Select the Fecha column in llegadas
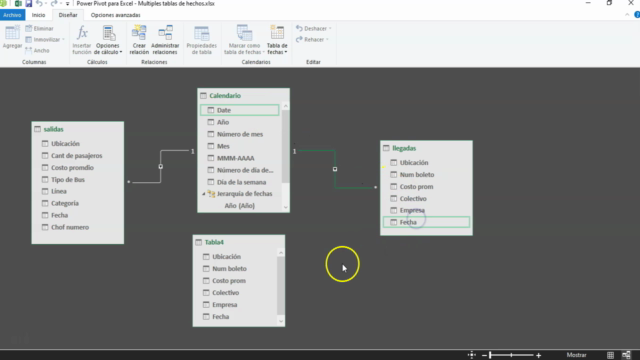 coord(426,222)
